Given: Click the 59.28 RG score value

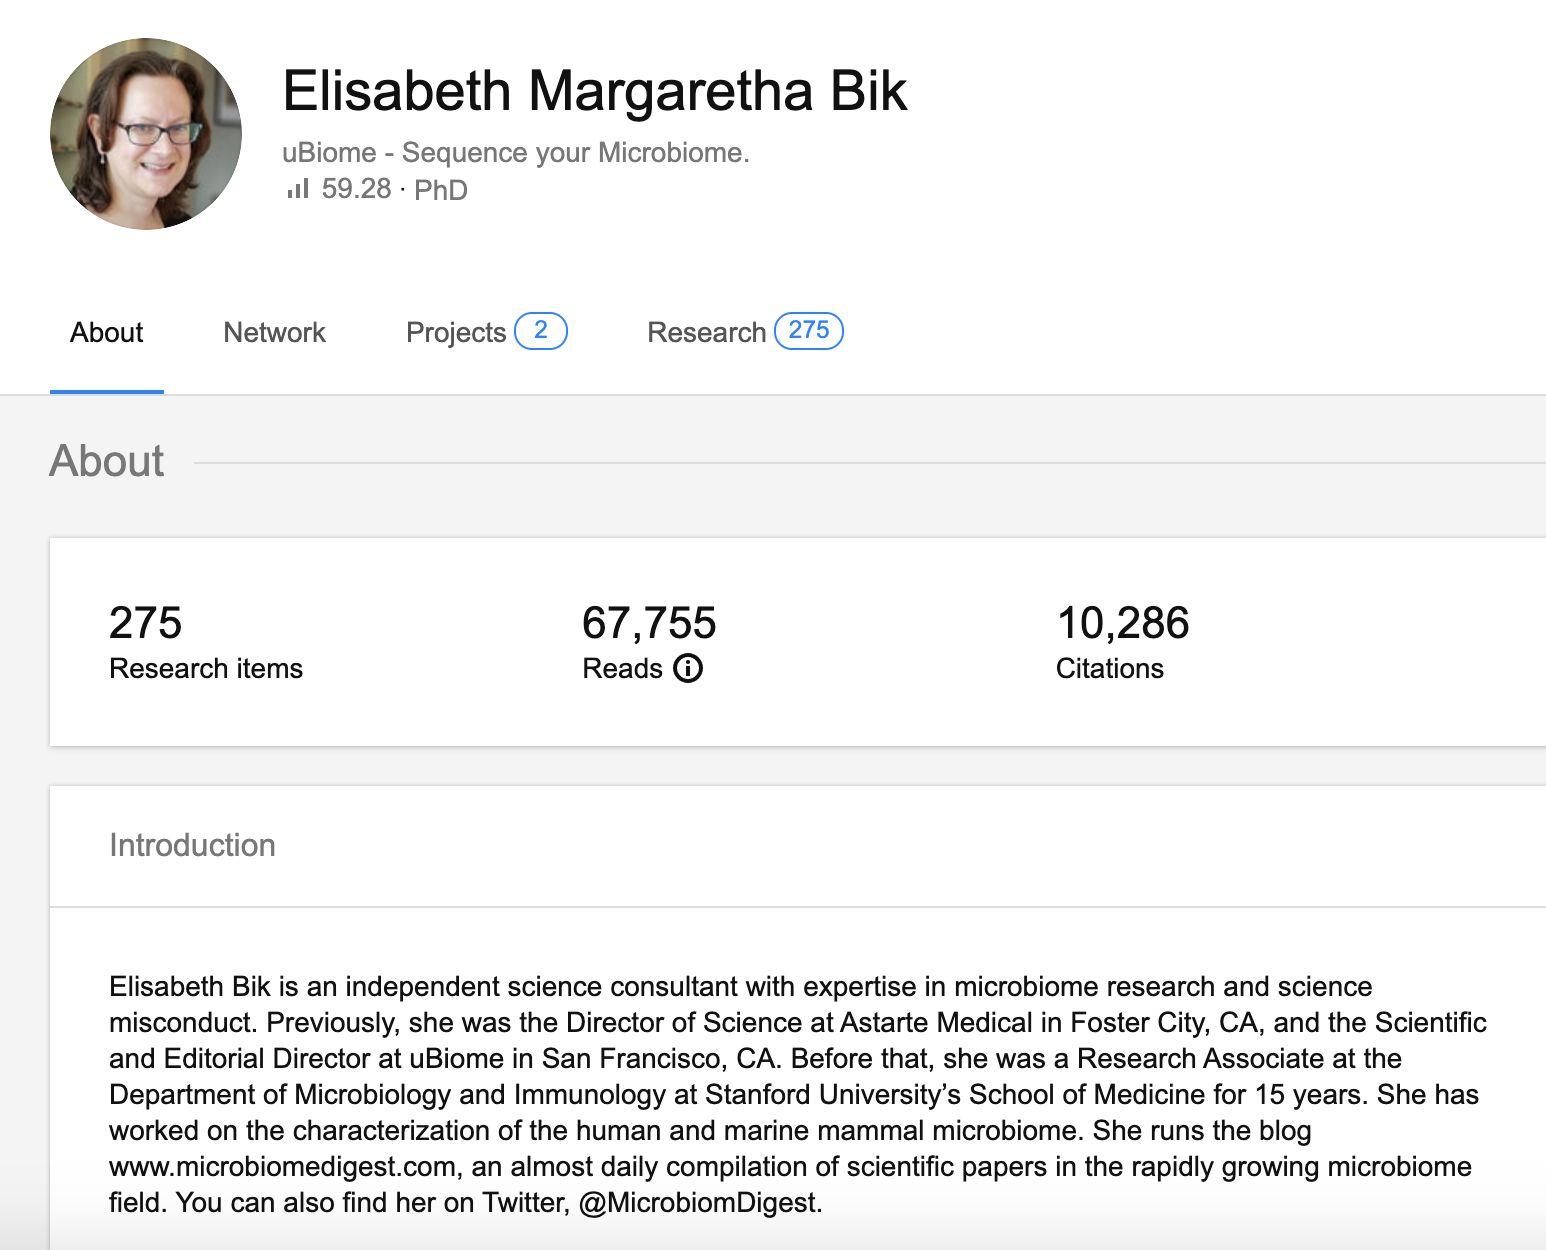Looking at the screenshot, I should [356, 189].
